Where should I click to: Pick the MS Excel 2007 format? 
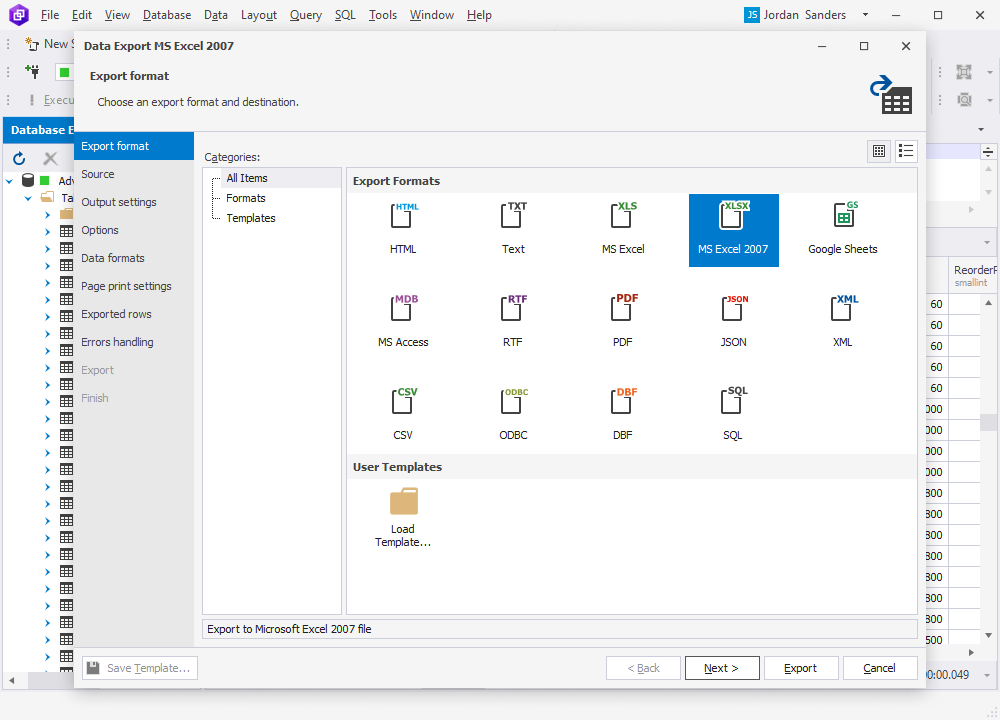(733, 230)
